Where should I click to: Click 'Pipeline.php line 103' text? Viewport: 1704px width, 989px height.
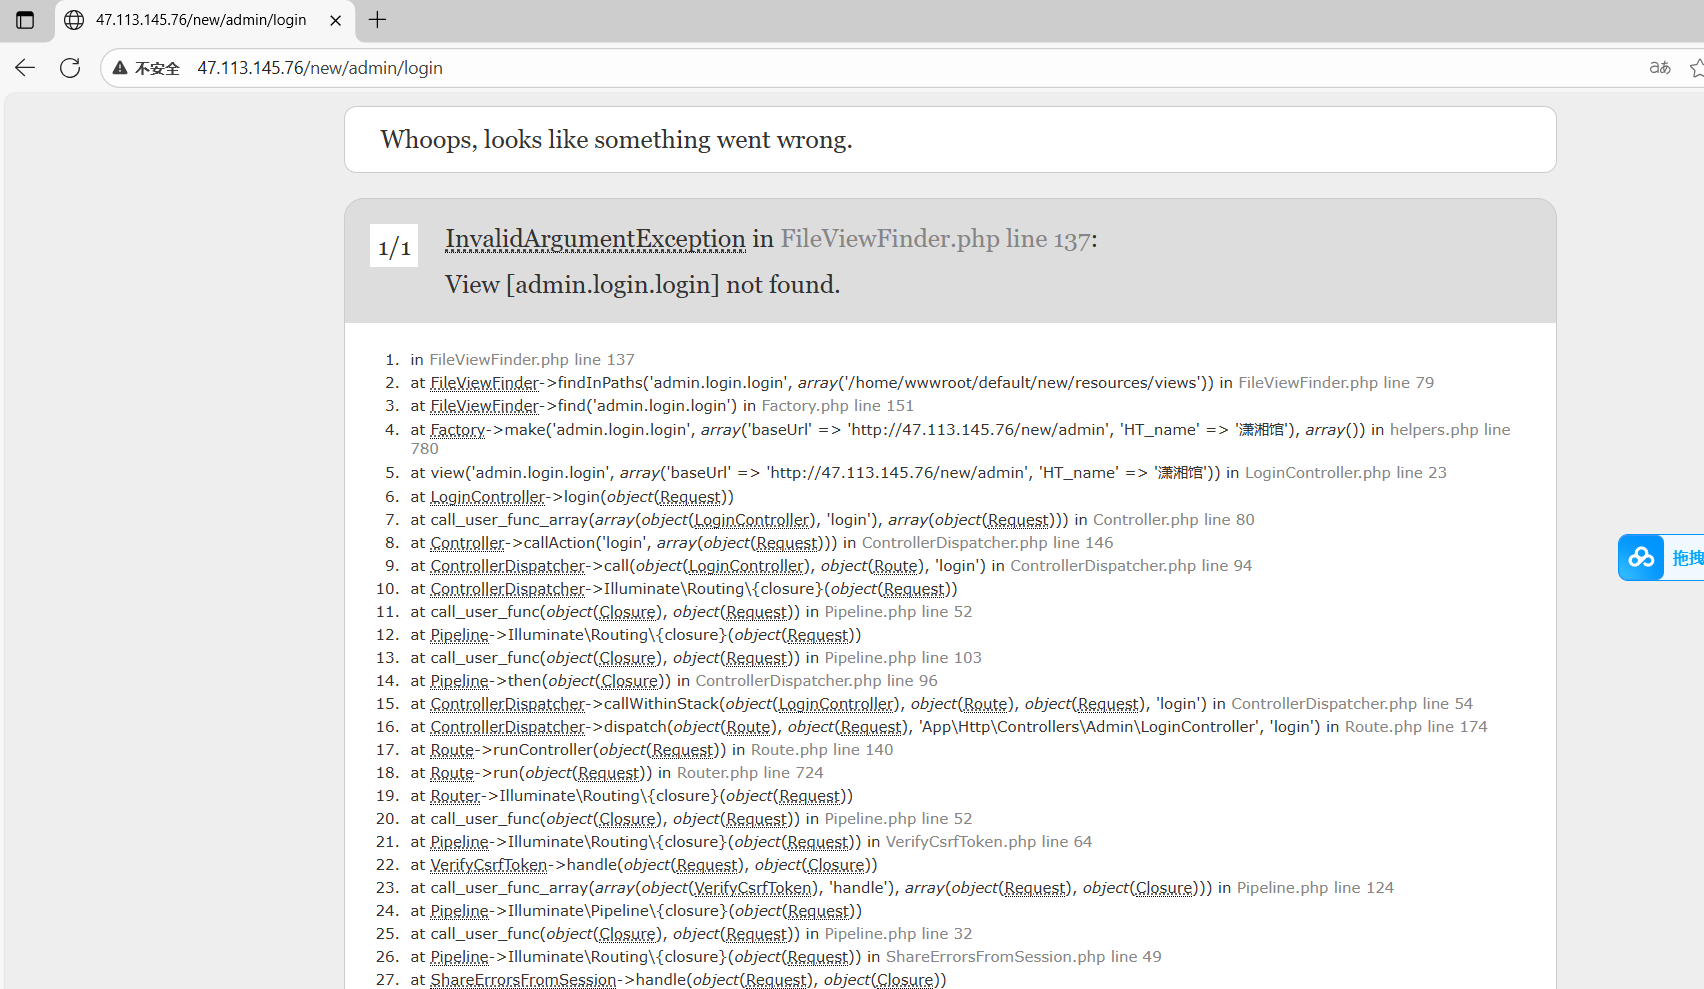click(x=903, y=658)
